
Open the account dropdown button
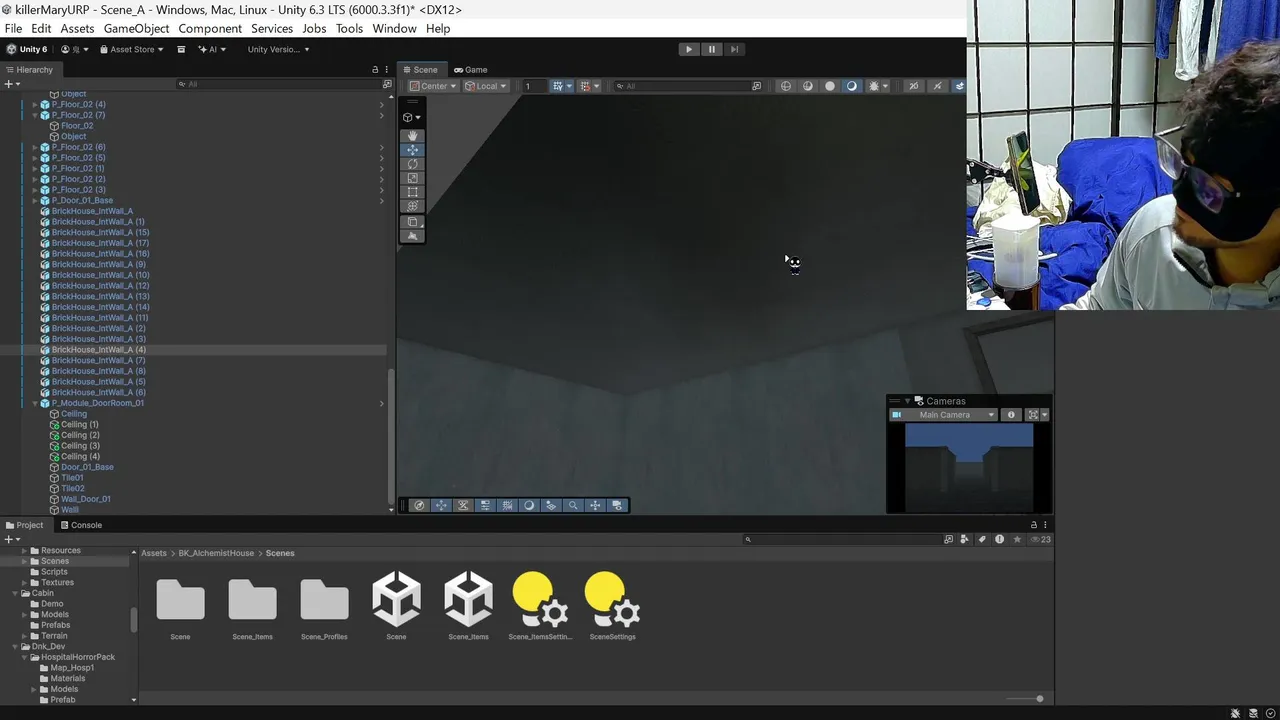tap(75, 49)
